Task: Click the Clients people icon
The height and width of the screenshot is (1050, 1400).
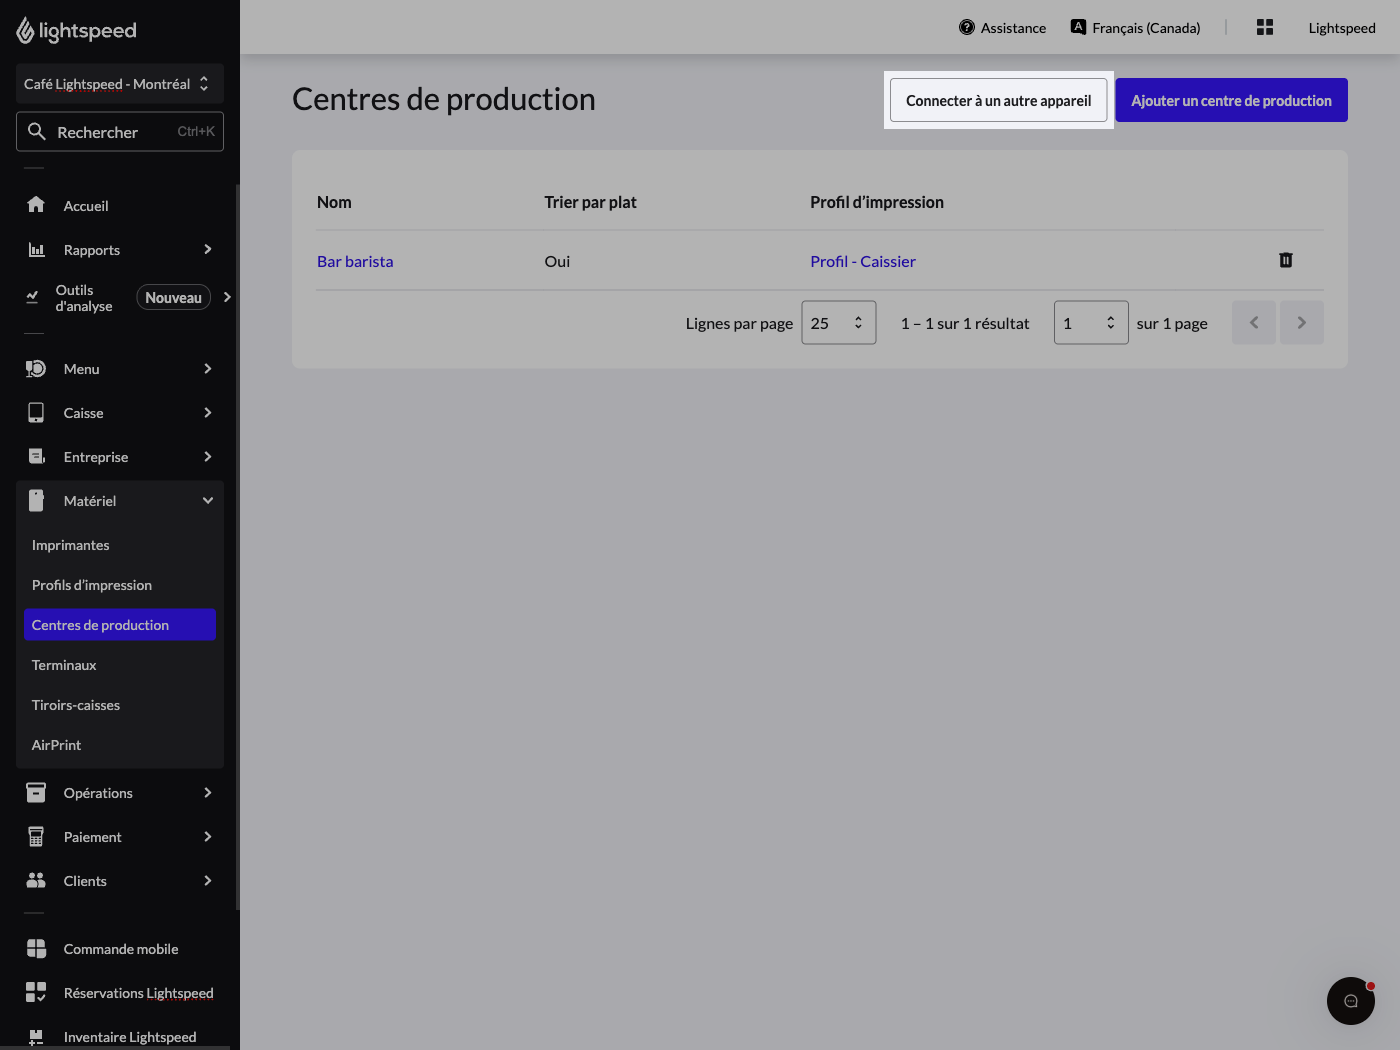Action: [x=36, y=881]
